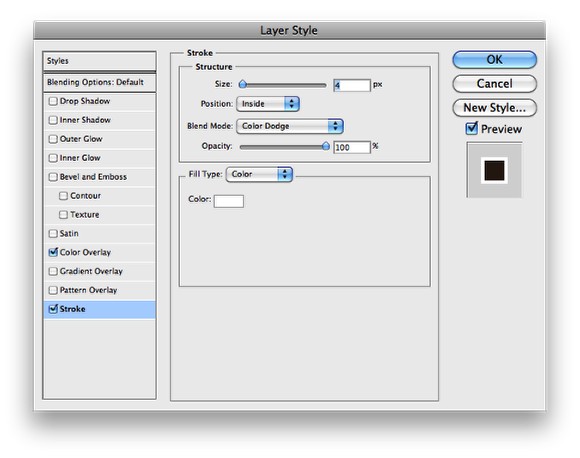
Task: Enable the Drop Shadow checkbox
Action: 53,101
